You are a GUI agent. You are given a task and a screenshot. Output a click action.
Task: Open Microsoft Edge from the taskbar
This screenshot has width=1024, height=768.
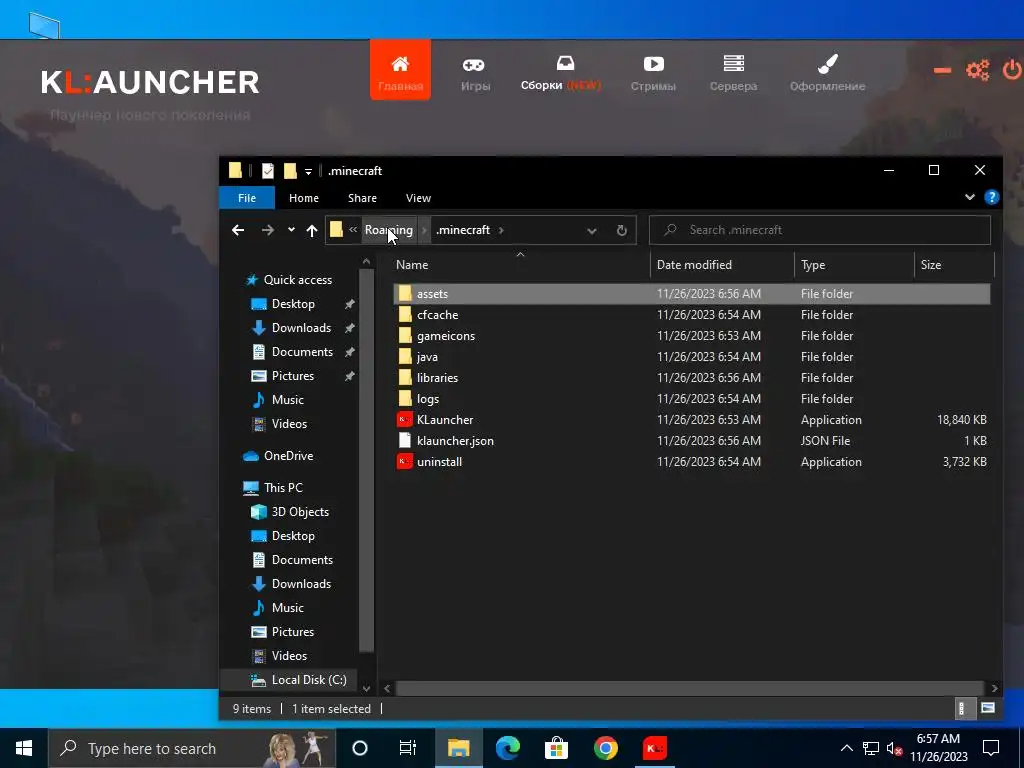(x=507, y=748)
